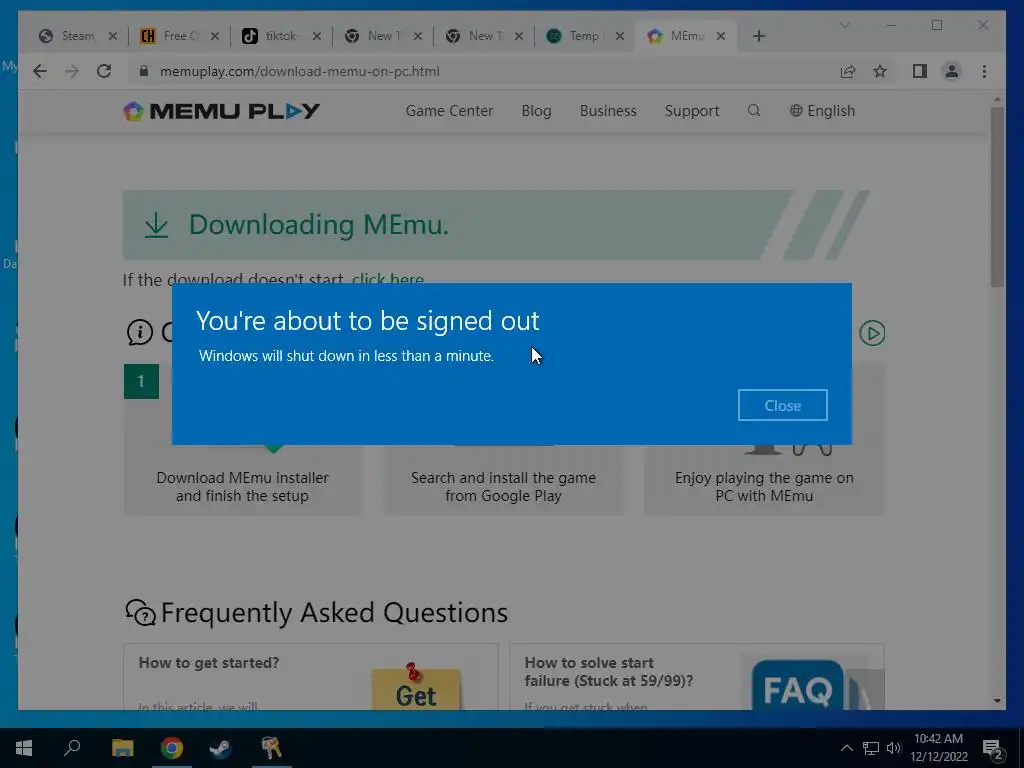Close the Steam tab
Image resolution: width=1024 pixels, height=768 pixels.
113,36
